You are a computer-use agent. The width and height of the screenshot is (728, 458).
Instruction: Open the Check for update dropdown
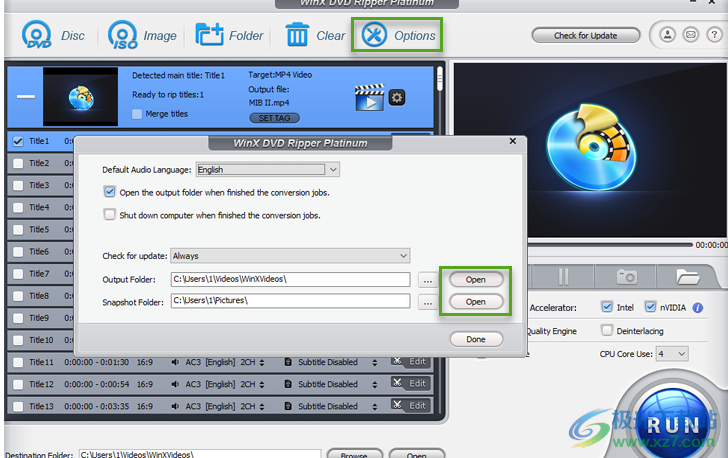click(290, 255)
